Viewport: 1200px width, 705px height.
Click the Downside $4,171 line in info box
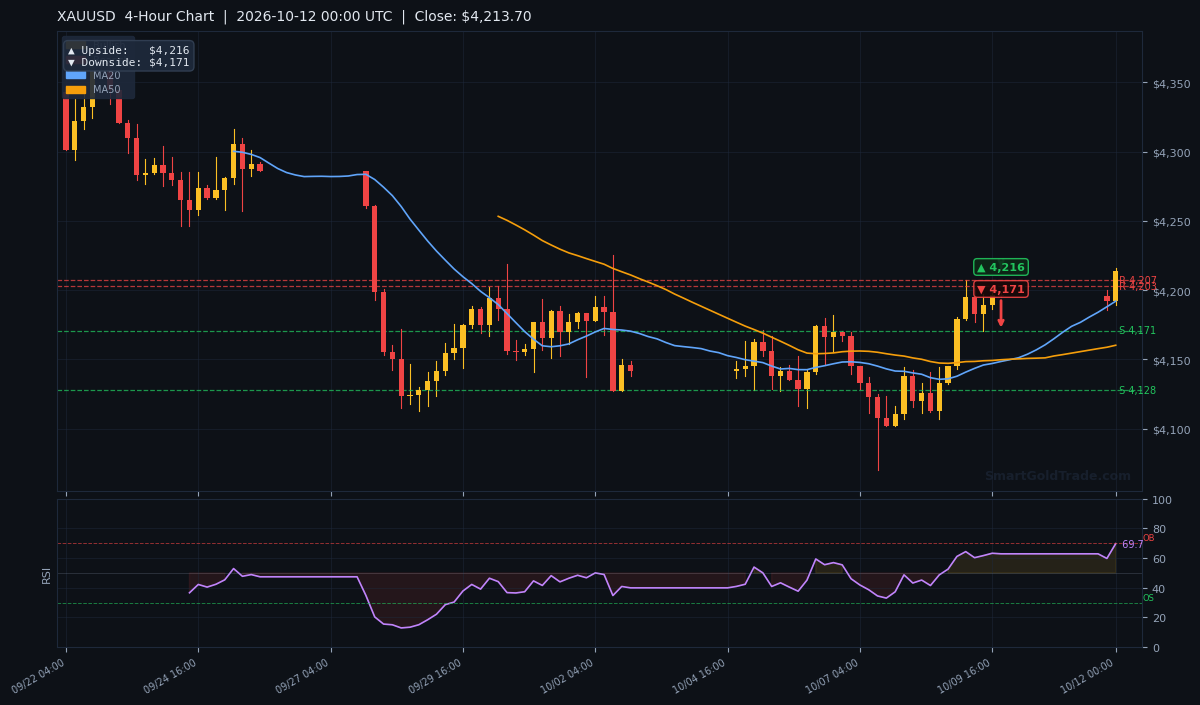coord(128,62)
